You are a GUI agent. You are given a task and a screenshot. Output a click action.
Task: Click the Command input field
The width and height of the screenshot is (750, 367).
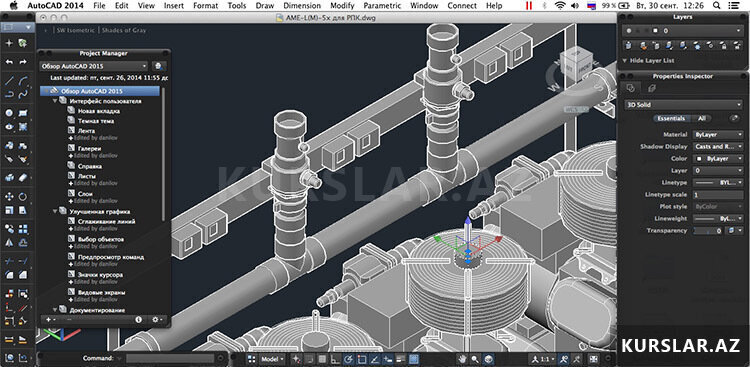tap(170, 358)
